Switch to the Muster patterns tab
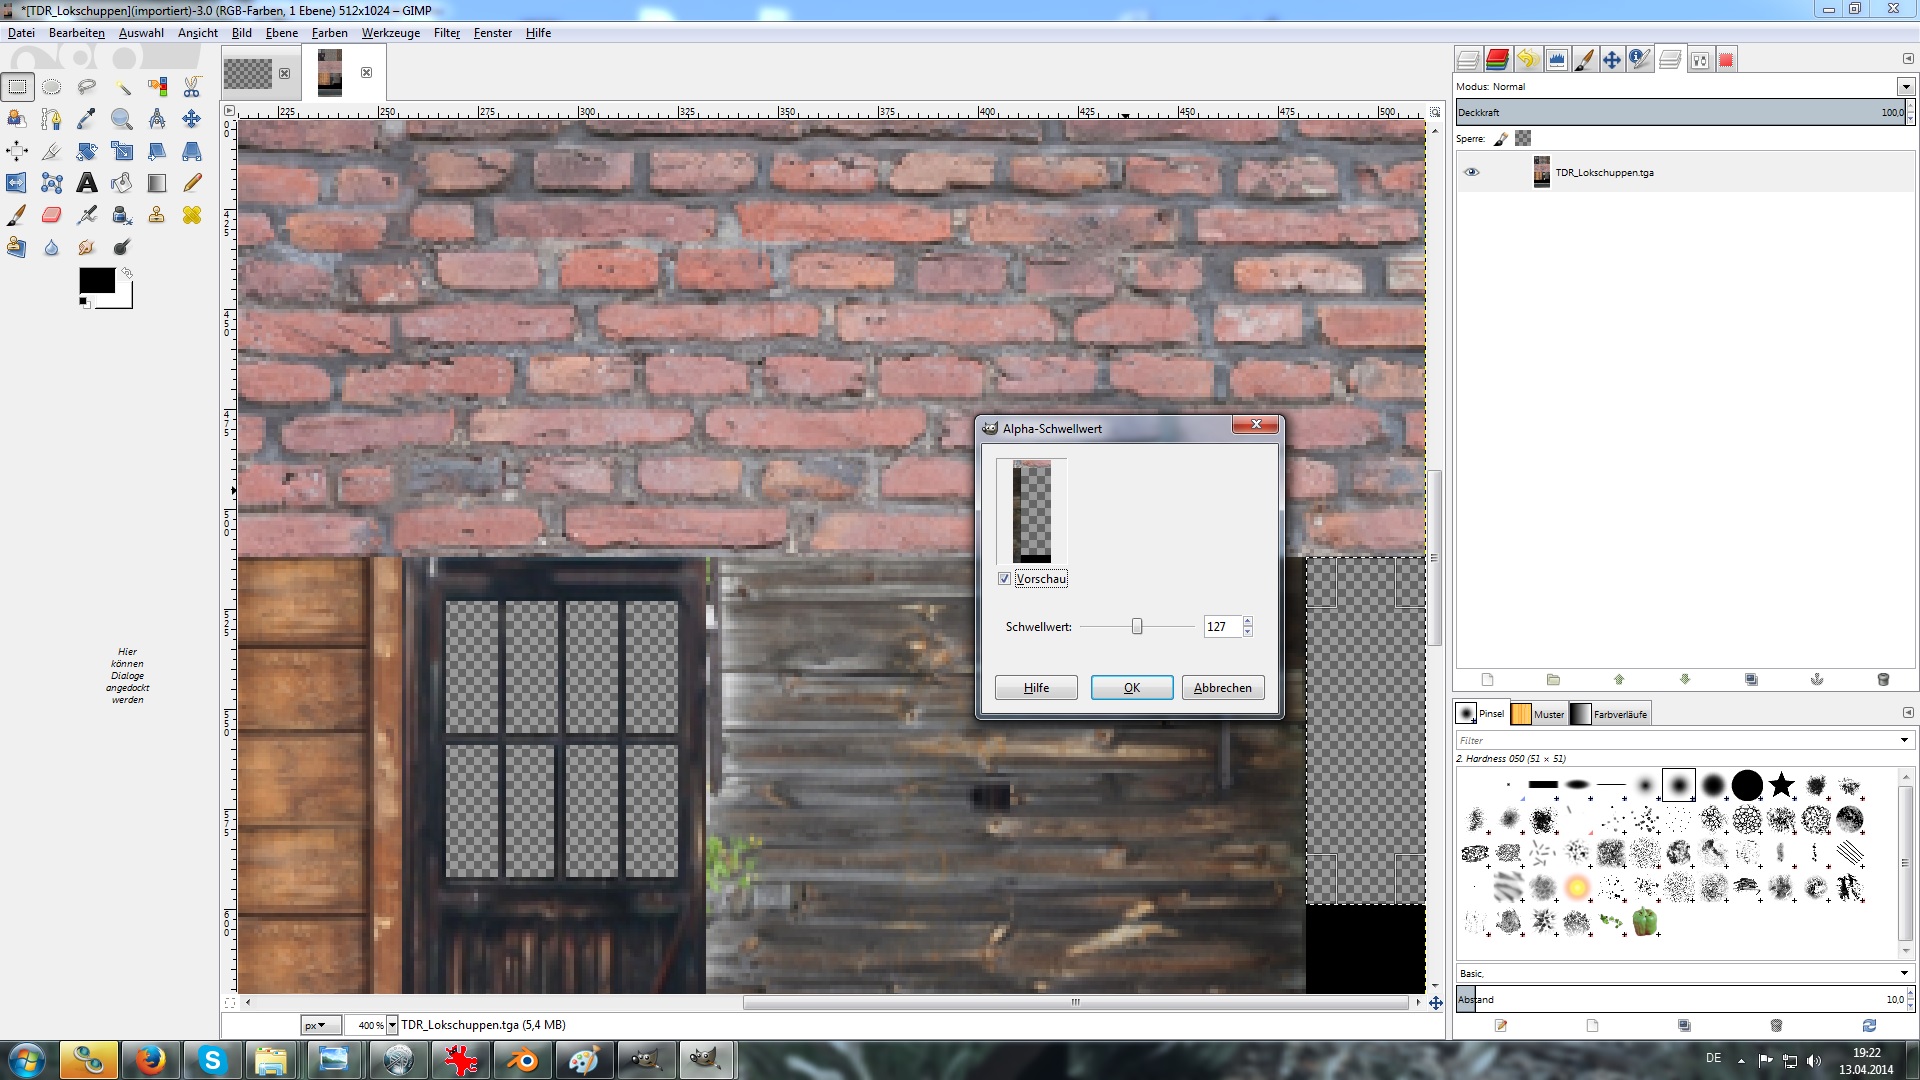 pos(1539,714)
